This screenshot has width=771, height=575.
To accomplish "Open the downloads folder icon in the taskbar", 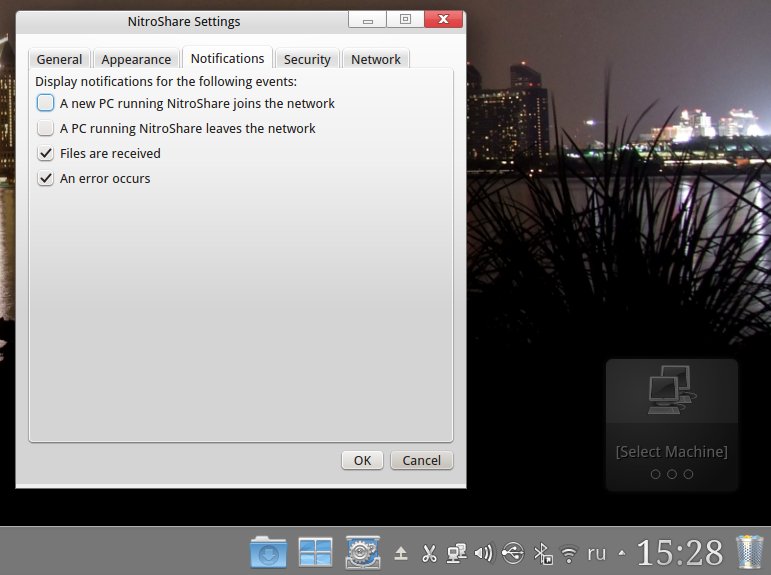I will point(268,552).
